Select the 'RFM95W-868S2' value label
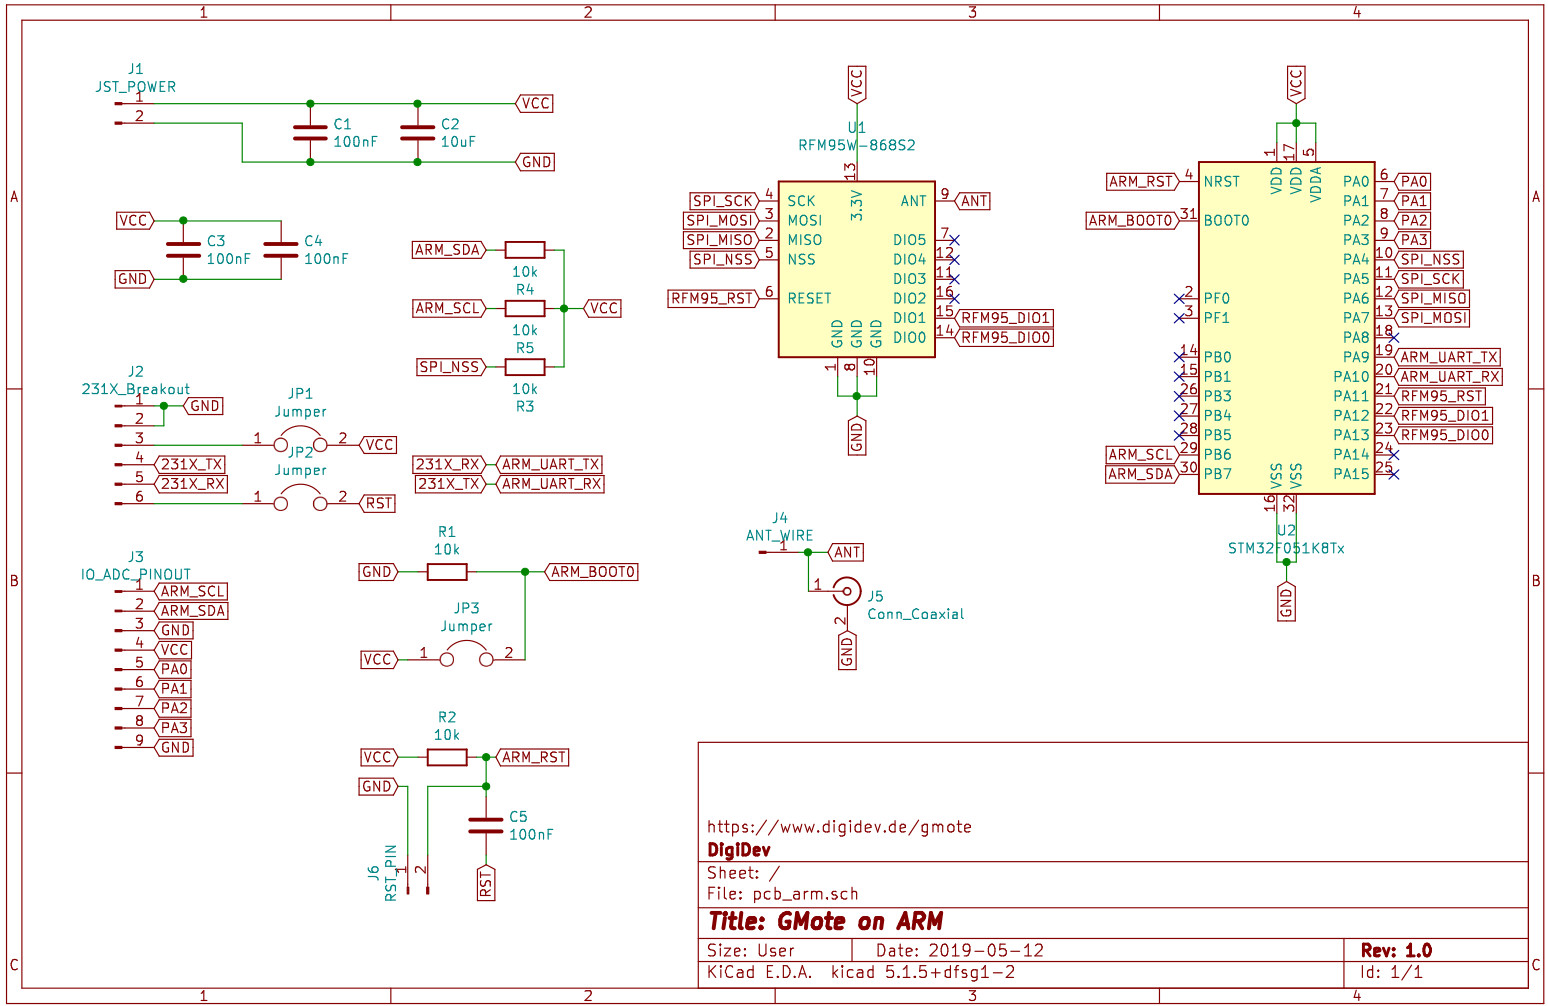 click(x=857, y=145)
